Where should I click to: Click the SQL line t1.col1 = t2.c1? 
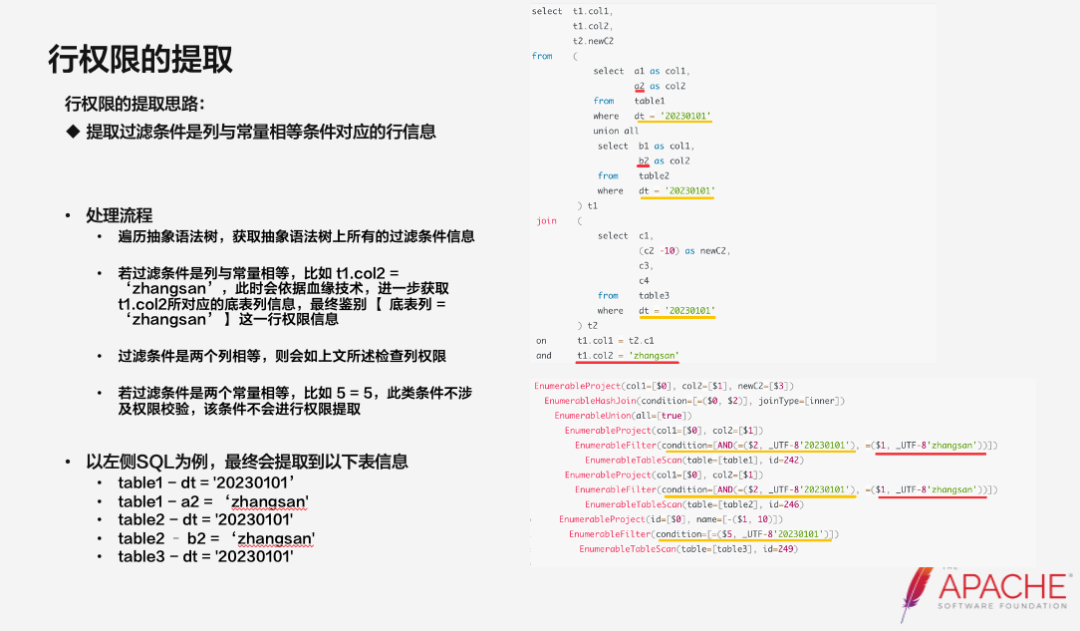(x=616, y=340)
